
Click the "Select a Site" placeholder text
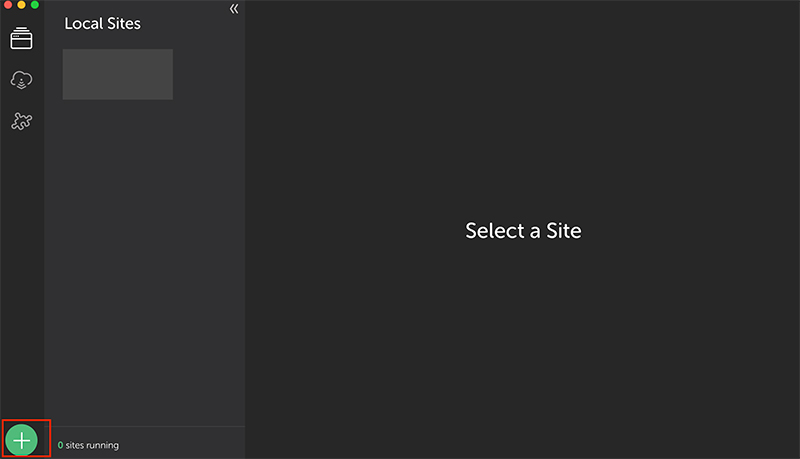pyautogui.click(x=523, y=231)
